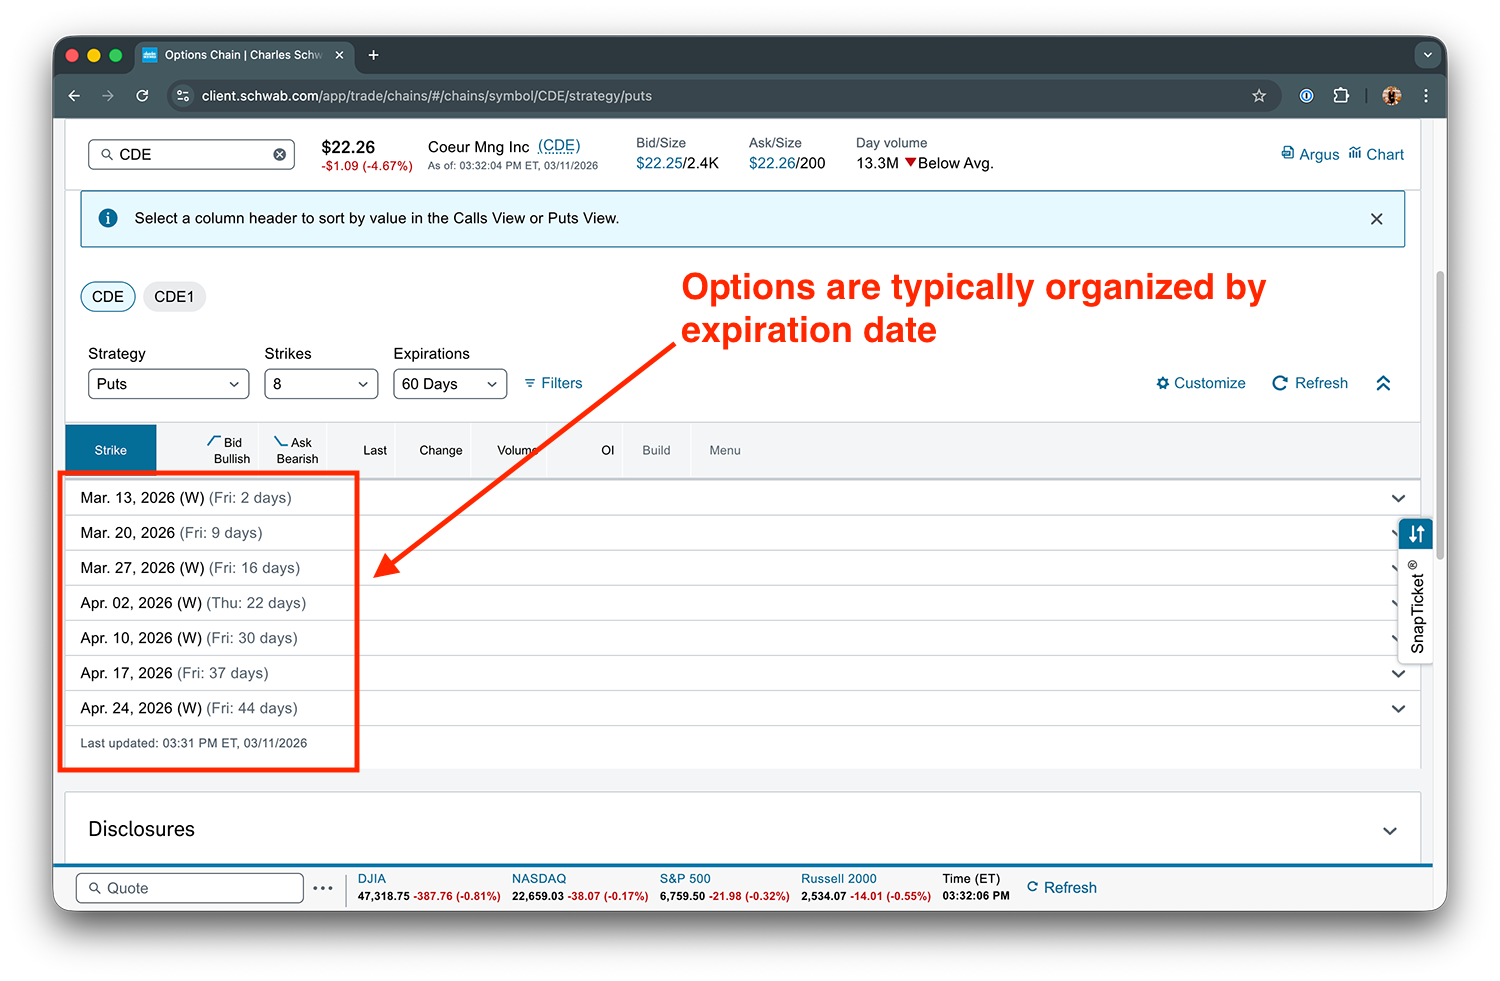Image resolution: width=1500 pixels, height=981 pixels.
Task: Refresh the market index footer
Action: (x=1062, y=888)
